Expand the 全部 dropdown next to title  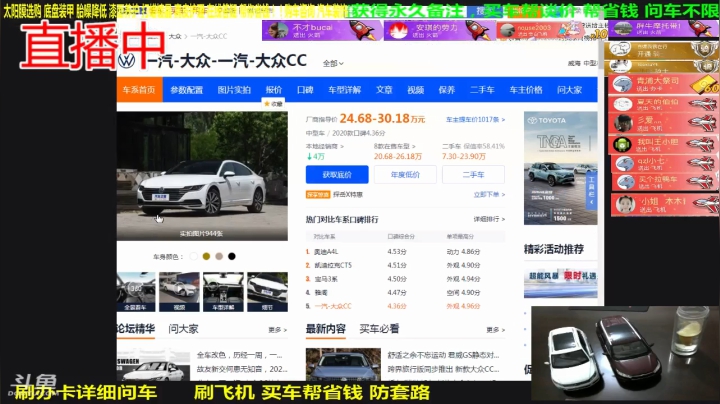(x=333, y=63)
